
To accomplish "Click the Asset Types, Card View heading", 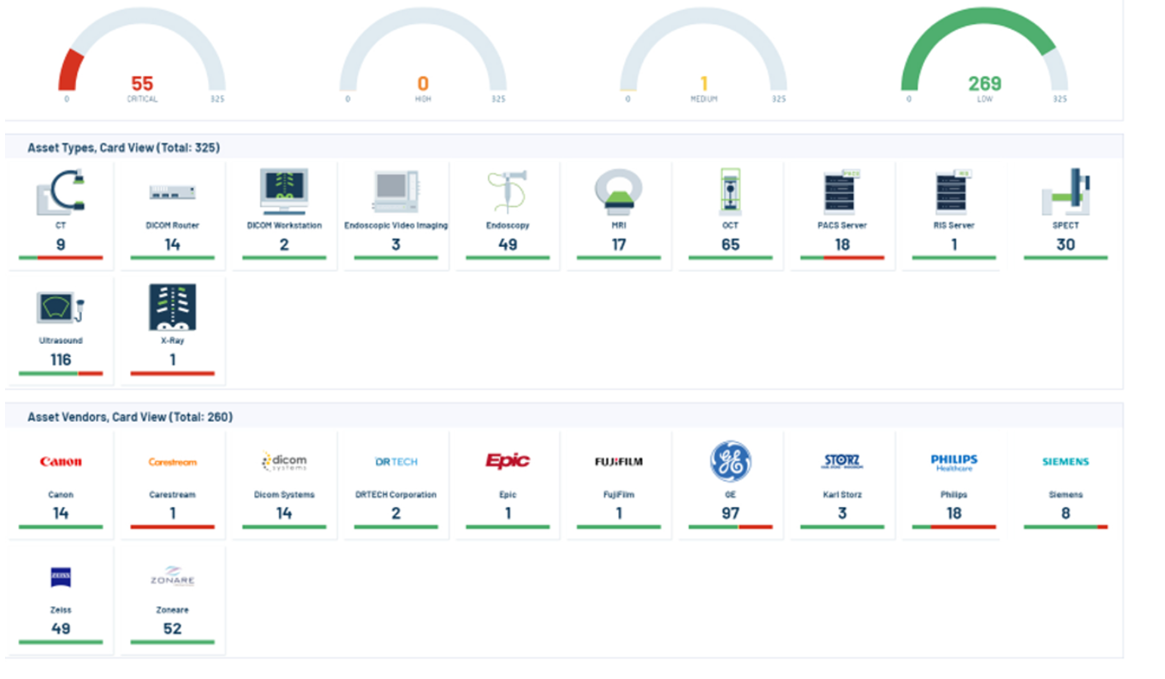I will click(x=123, y=148).
